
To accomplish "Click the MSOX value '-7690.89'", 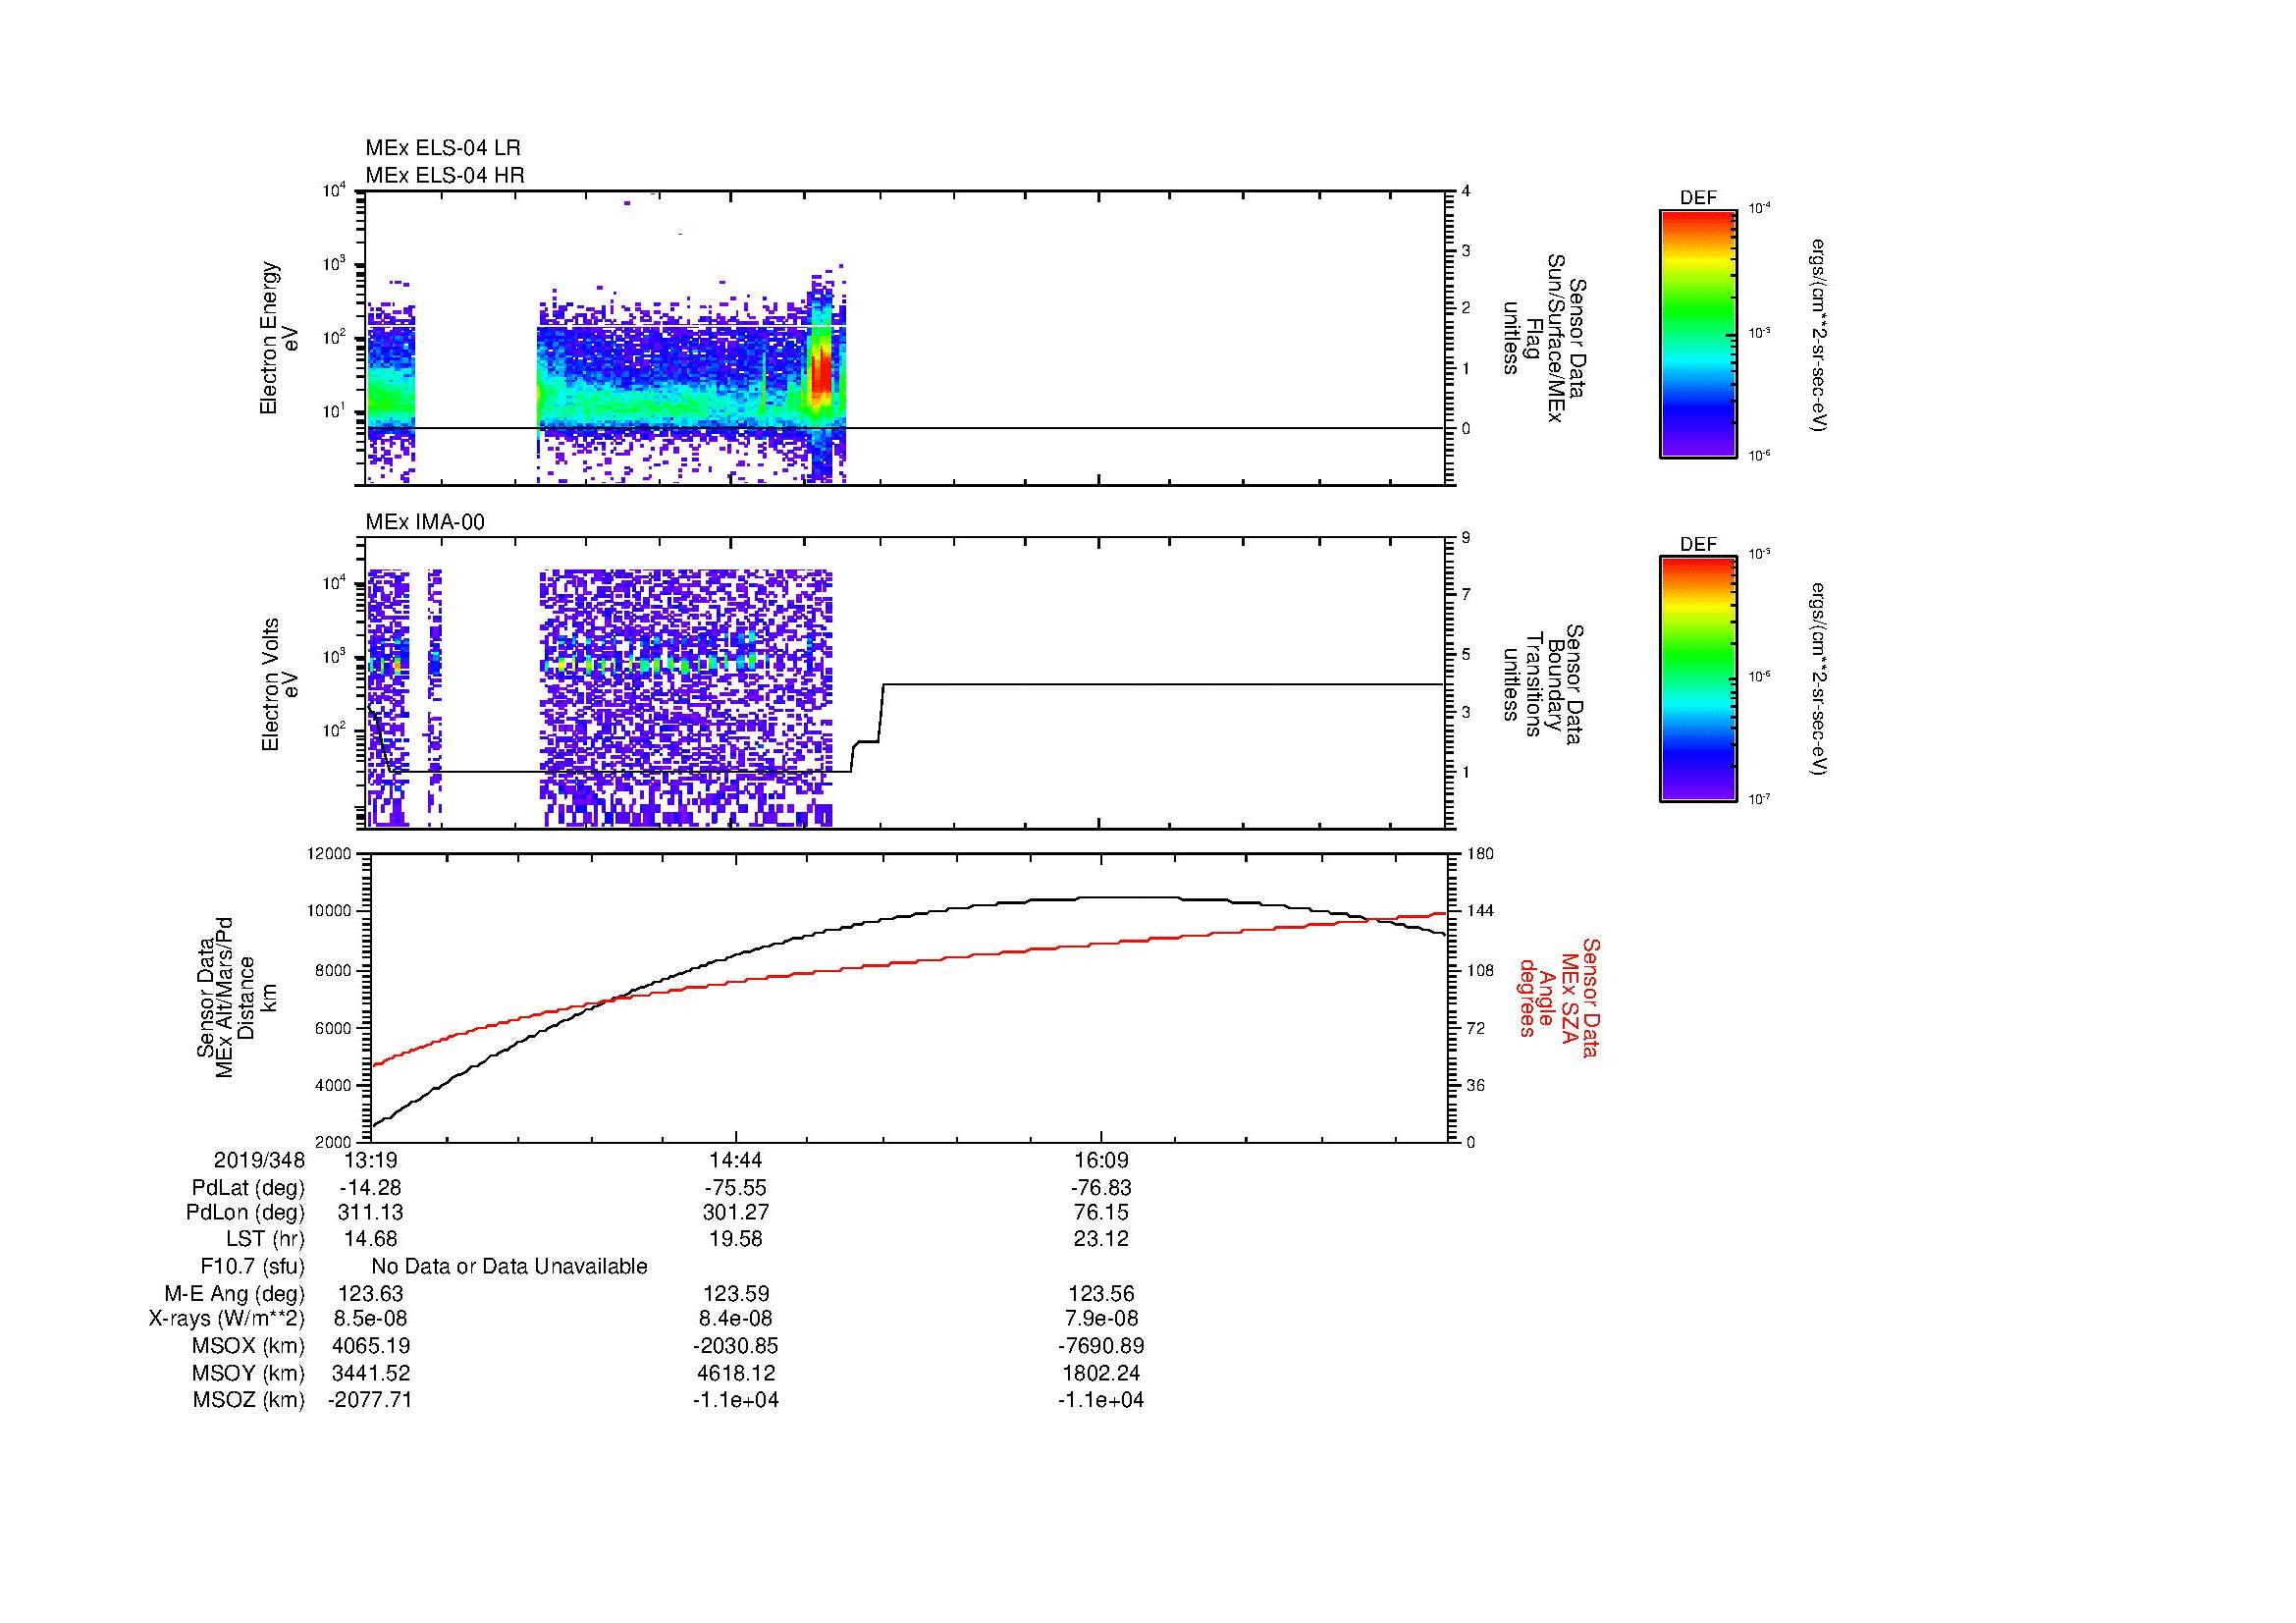I will [1101, 1346].
